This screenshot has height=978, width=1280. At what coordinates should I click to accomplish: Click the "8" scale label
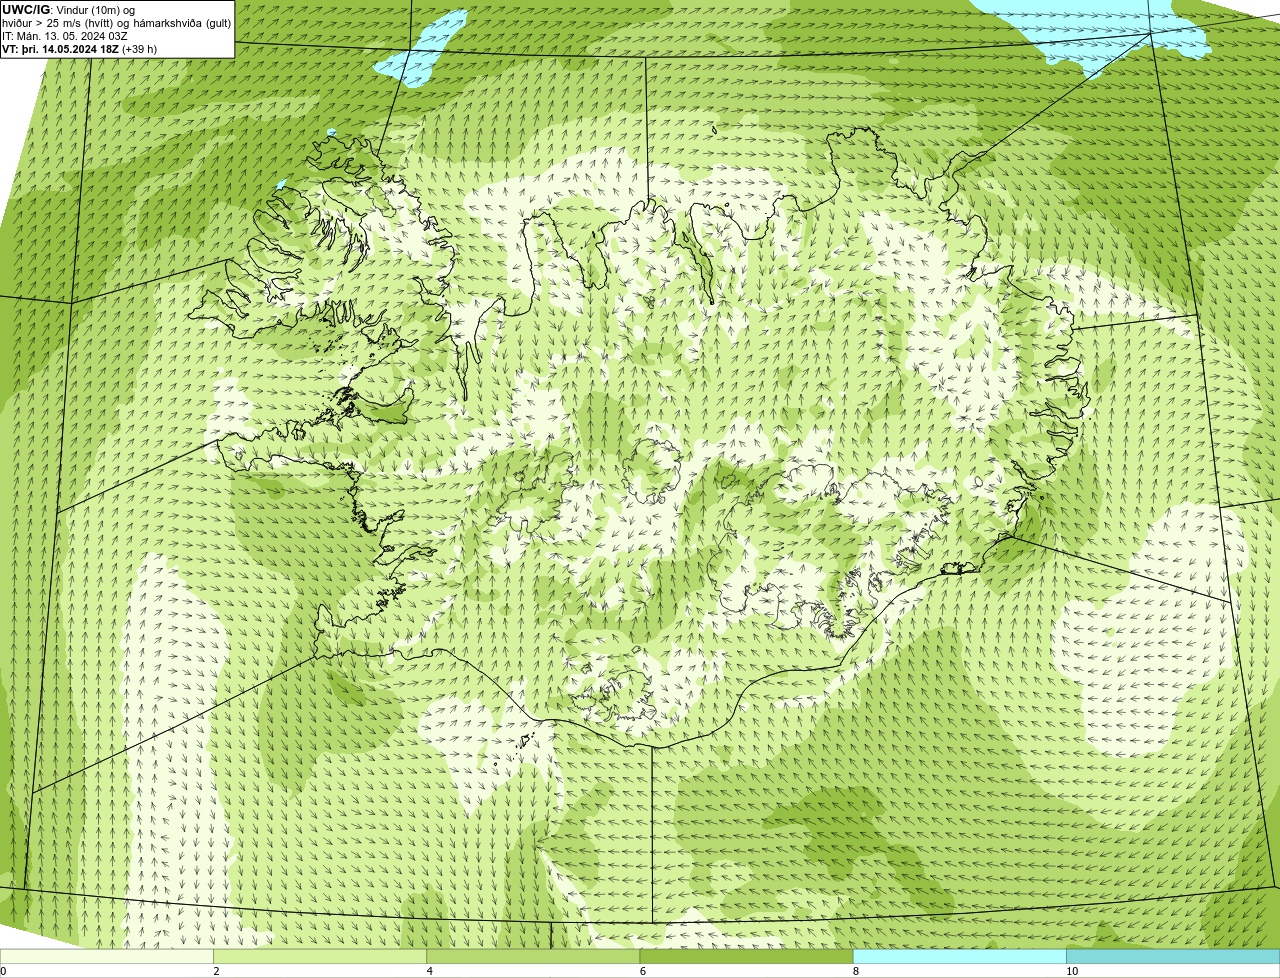click(x=856, y=971)
